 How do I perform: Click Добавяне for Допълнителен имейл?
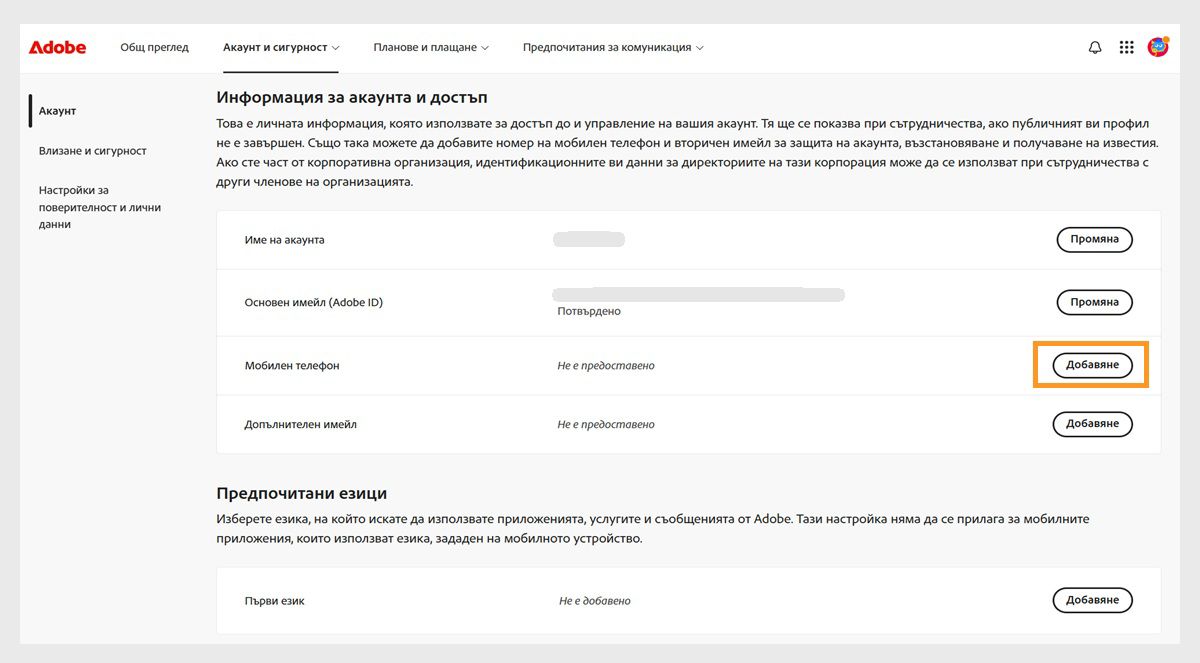(1092, 424)
